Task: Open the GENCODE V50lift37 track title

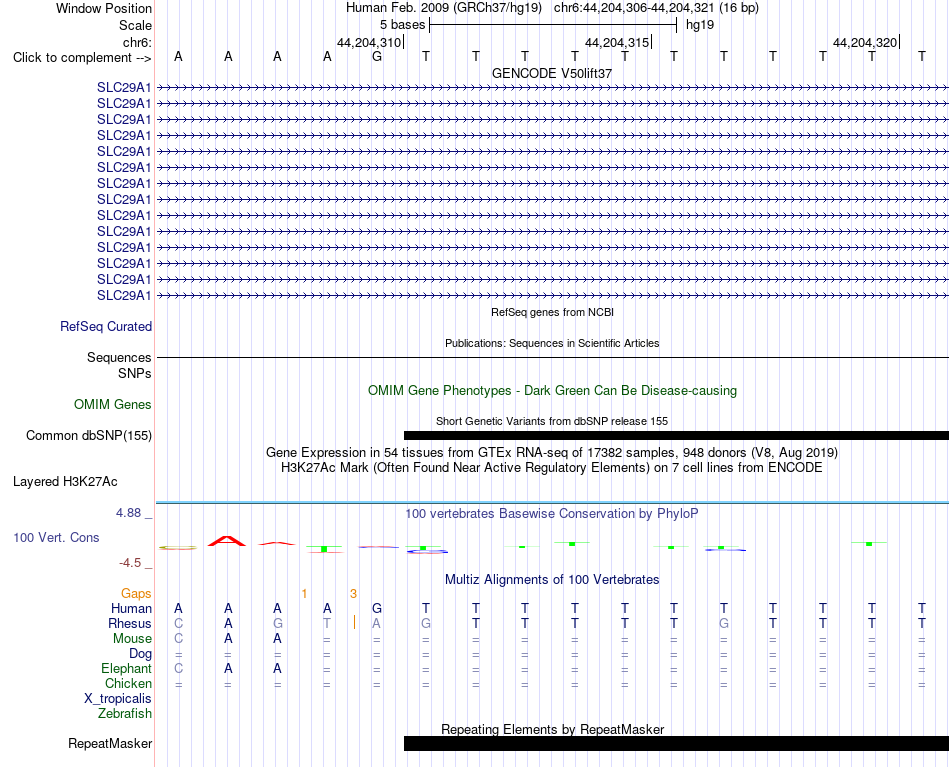Action: [552, 73]
